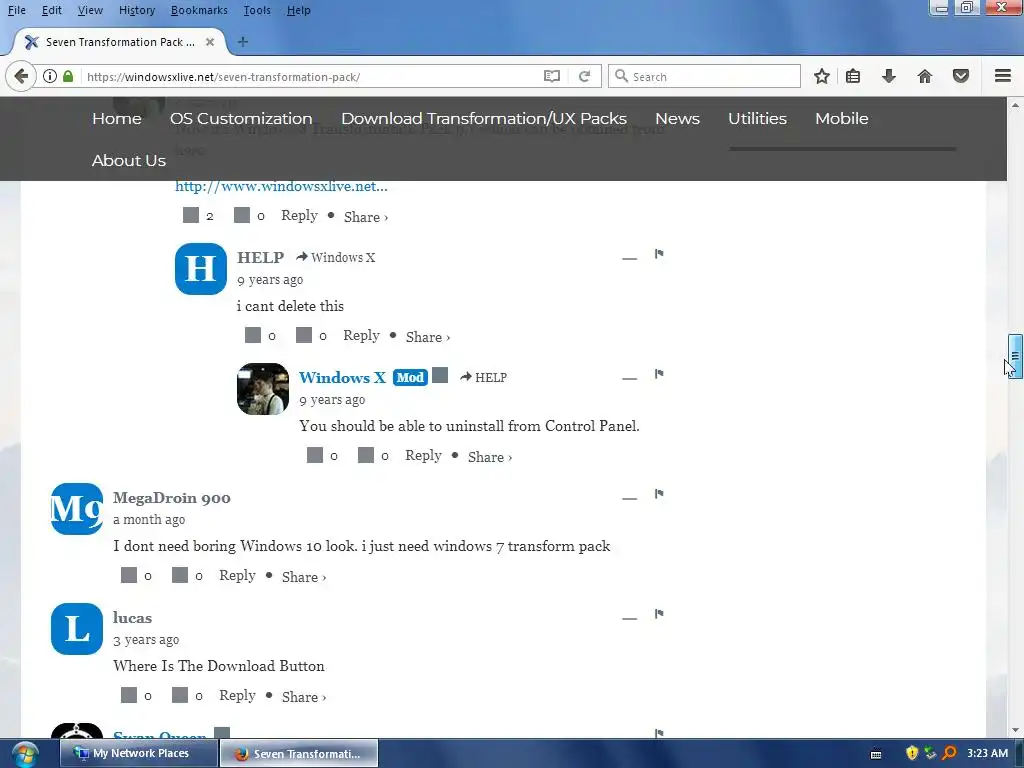Click the HELP user avatar
1024x768 pixels.
pyautogui.click(x=200, y=269)
